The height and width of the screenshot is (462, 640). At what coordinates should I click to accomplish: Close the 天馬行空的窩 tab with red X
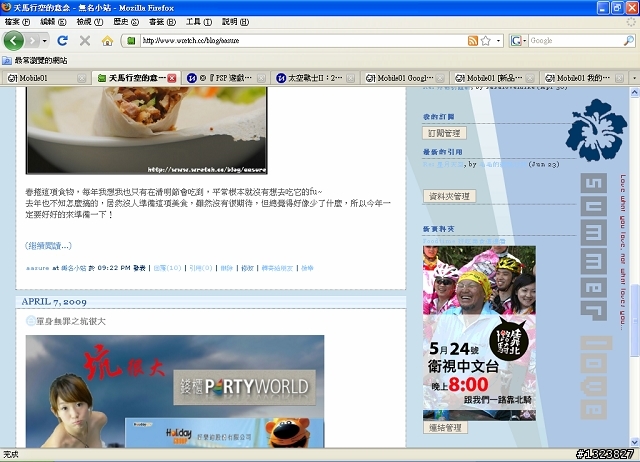(172, 78)
